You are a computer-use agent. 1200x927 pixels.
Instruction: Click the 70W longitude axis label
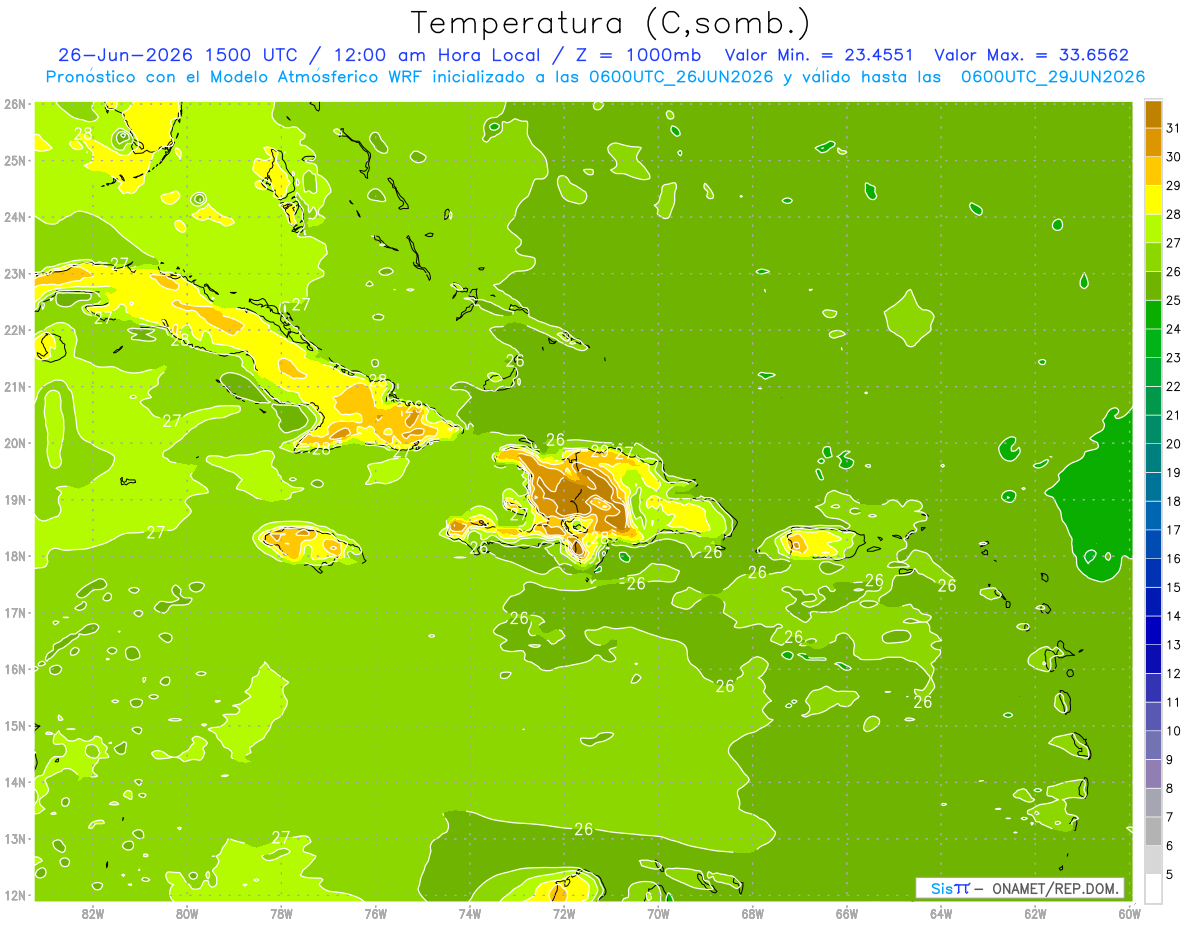[x=658, y=913]
